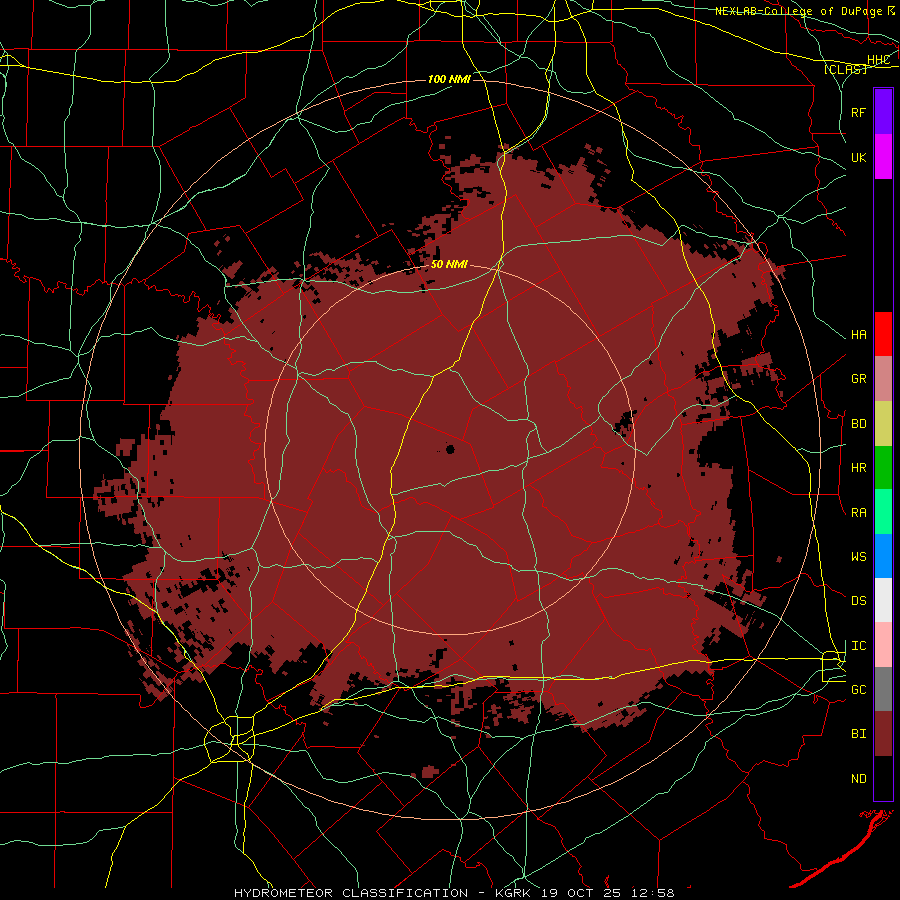
Task: Click the 12:58 timestamp
Action: point(655,893)
